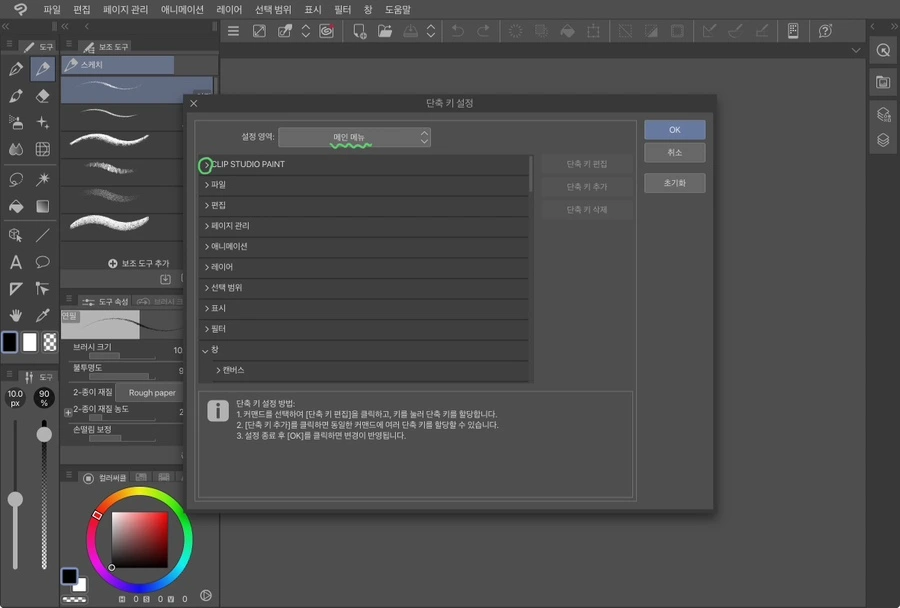Open the 레이어 menu in menu bar

pyautogui.click(x=229, y=9)
